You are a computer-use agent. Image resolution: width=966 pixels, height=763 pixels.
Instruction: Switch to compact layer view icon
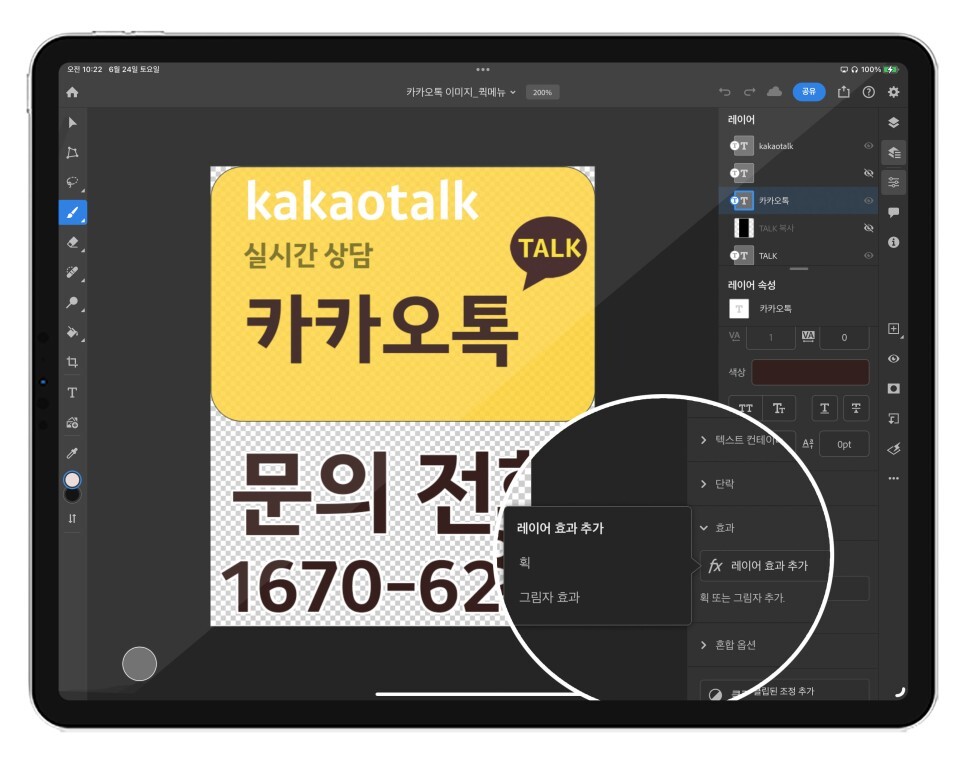point(893,122)
